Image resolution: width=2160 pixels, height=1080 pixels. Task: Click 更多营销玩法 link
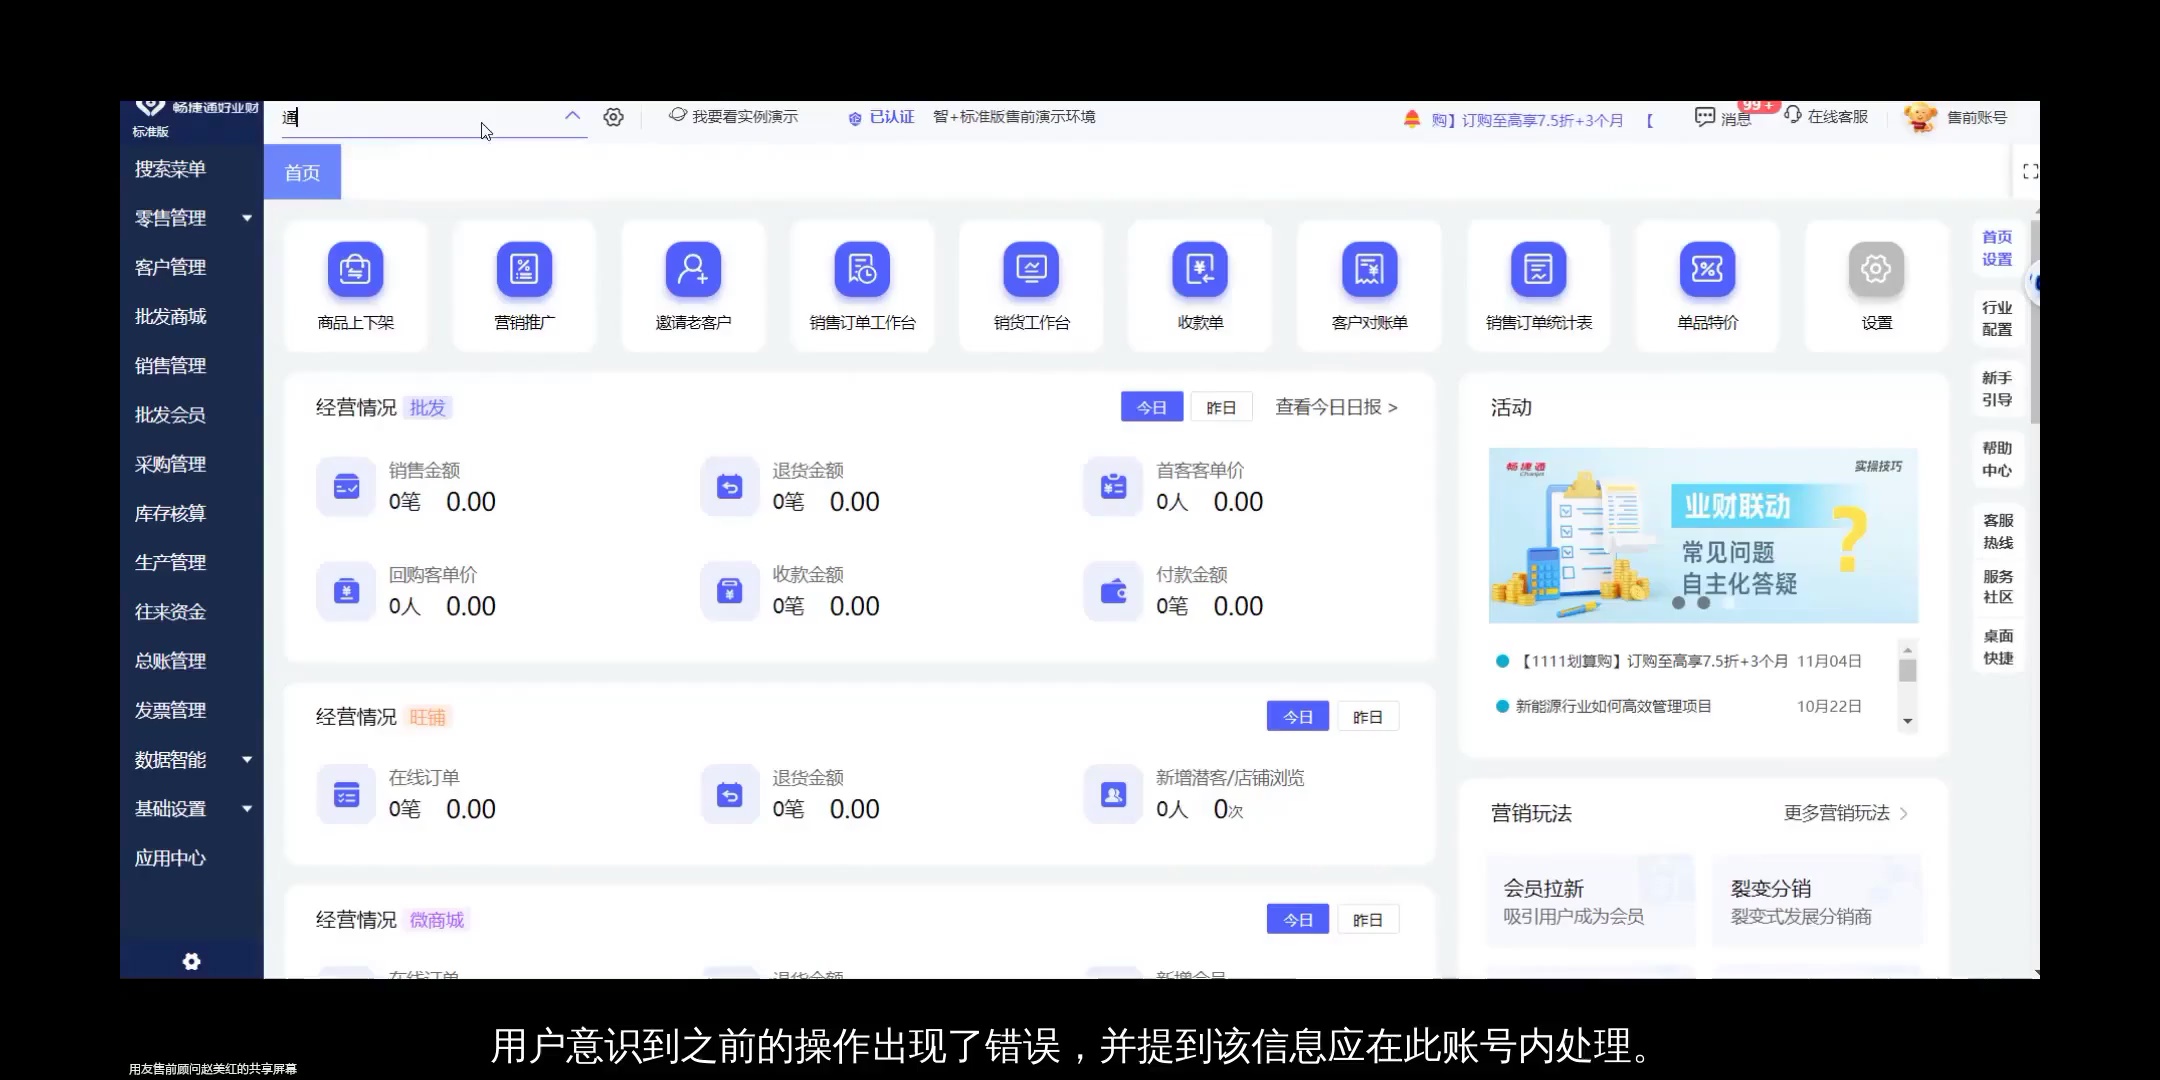1836,813
